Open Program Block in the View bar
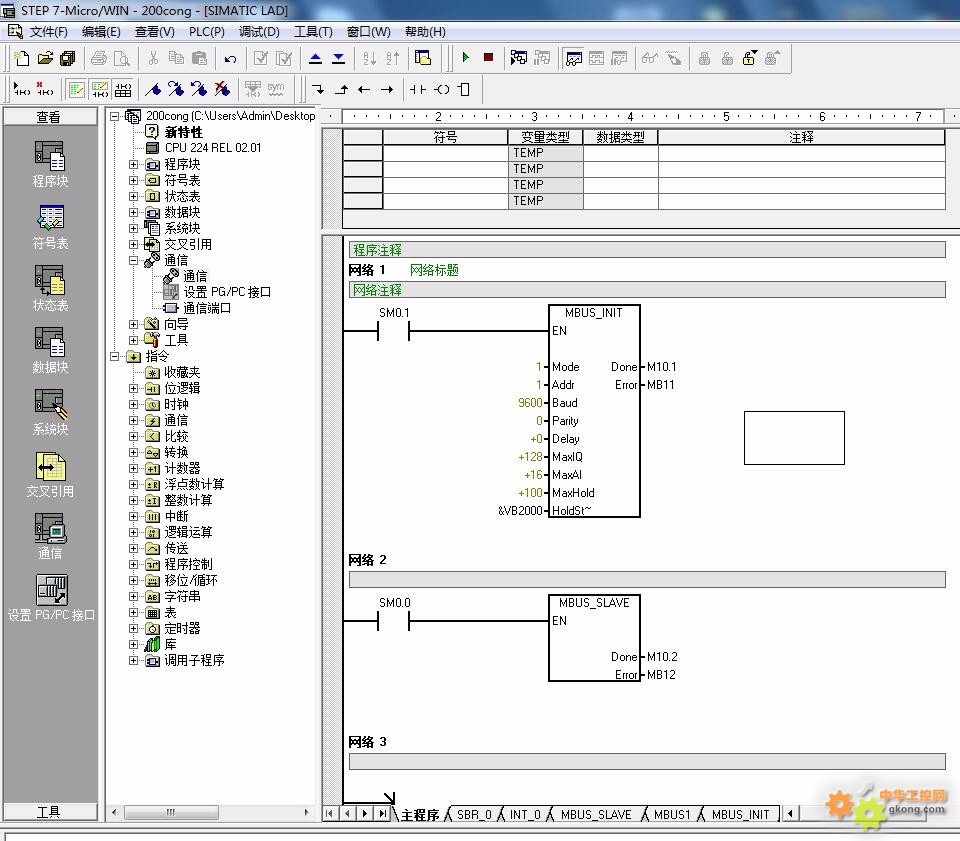Viewport: 960px width, 841px height. tap(50, 164)
